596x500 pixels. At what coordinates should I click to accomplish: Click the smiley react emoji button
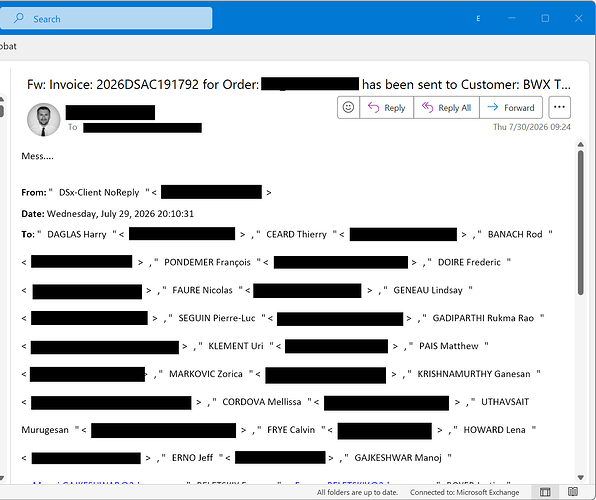click(x=348, y=108)
